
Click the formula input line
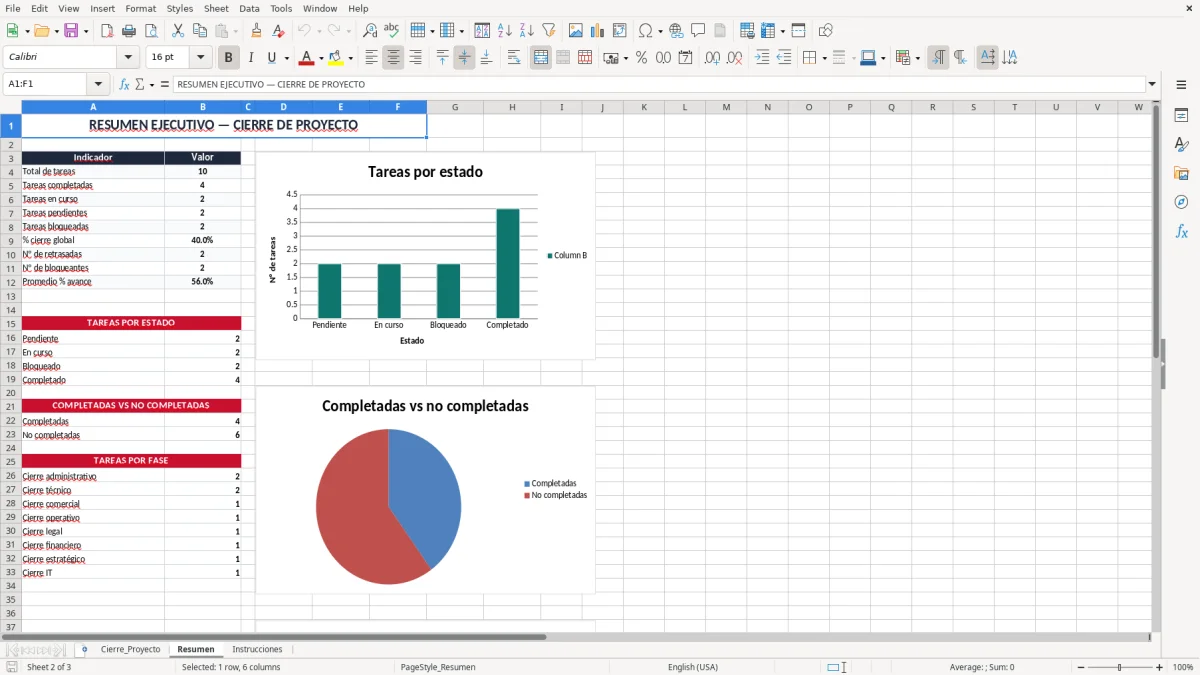[x=659, y=84]
